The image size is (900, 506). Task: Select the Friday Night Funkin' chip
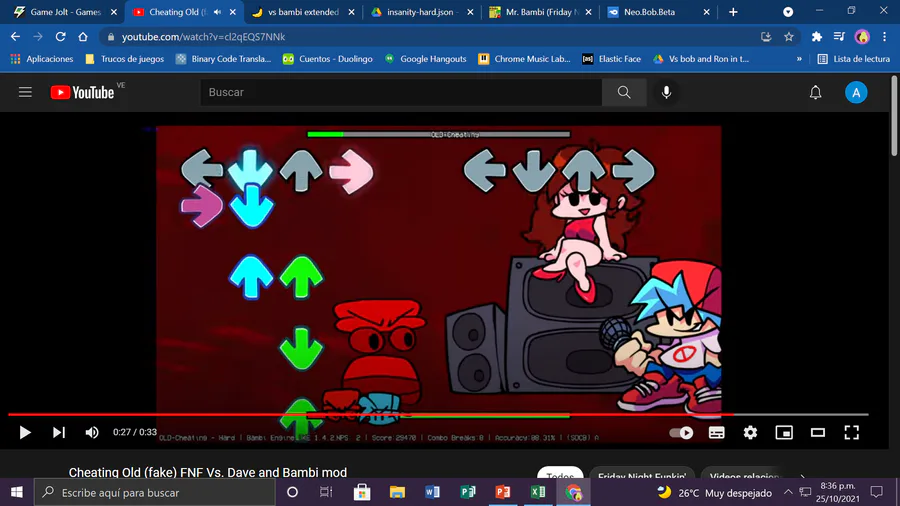tap(642, 475)
